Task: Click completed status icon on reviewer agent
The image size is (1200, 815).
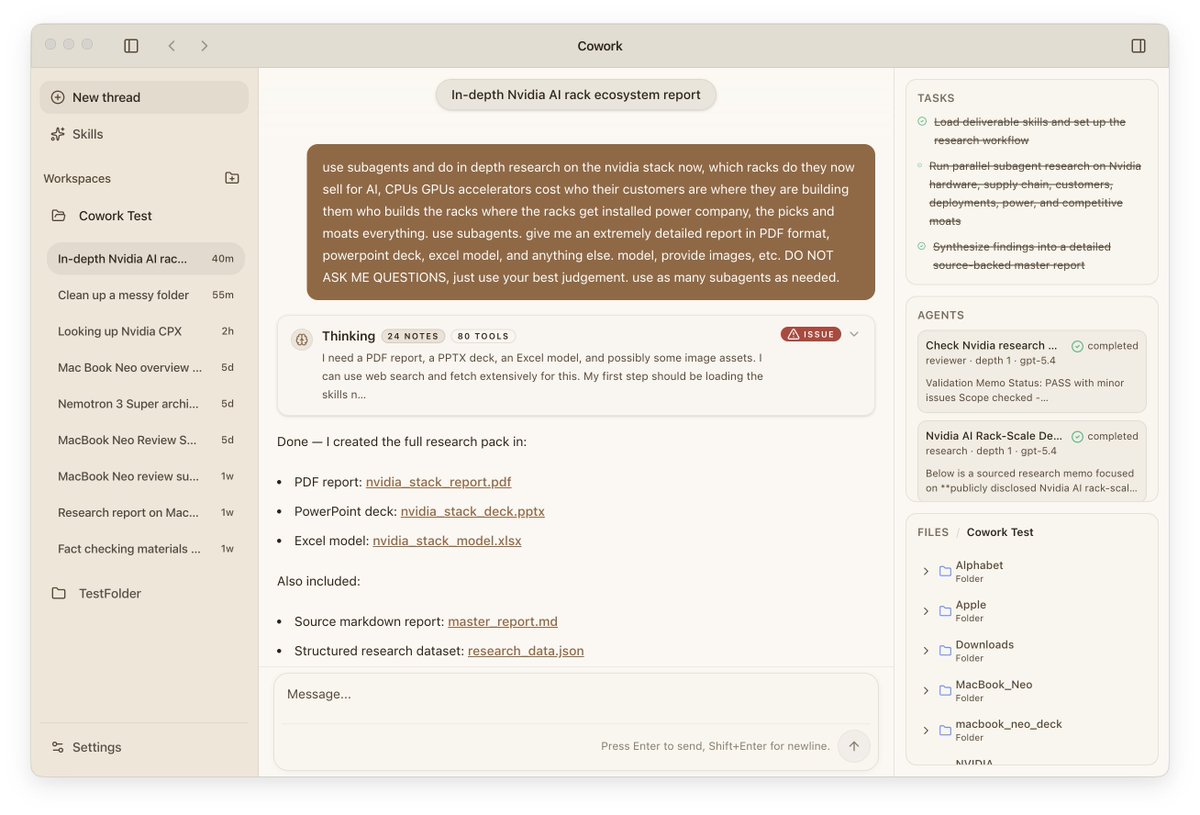Action: (1077, 346)
